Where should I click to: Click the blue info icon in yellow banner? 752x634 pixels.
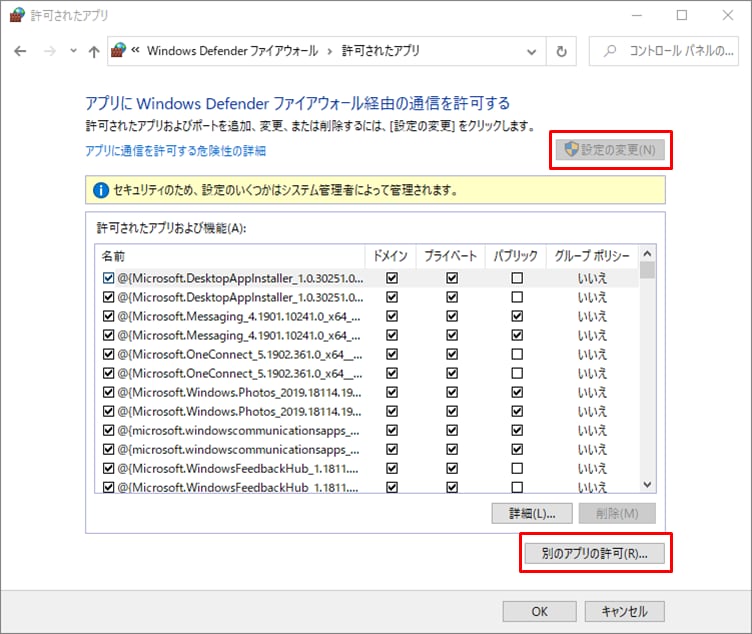101,190
